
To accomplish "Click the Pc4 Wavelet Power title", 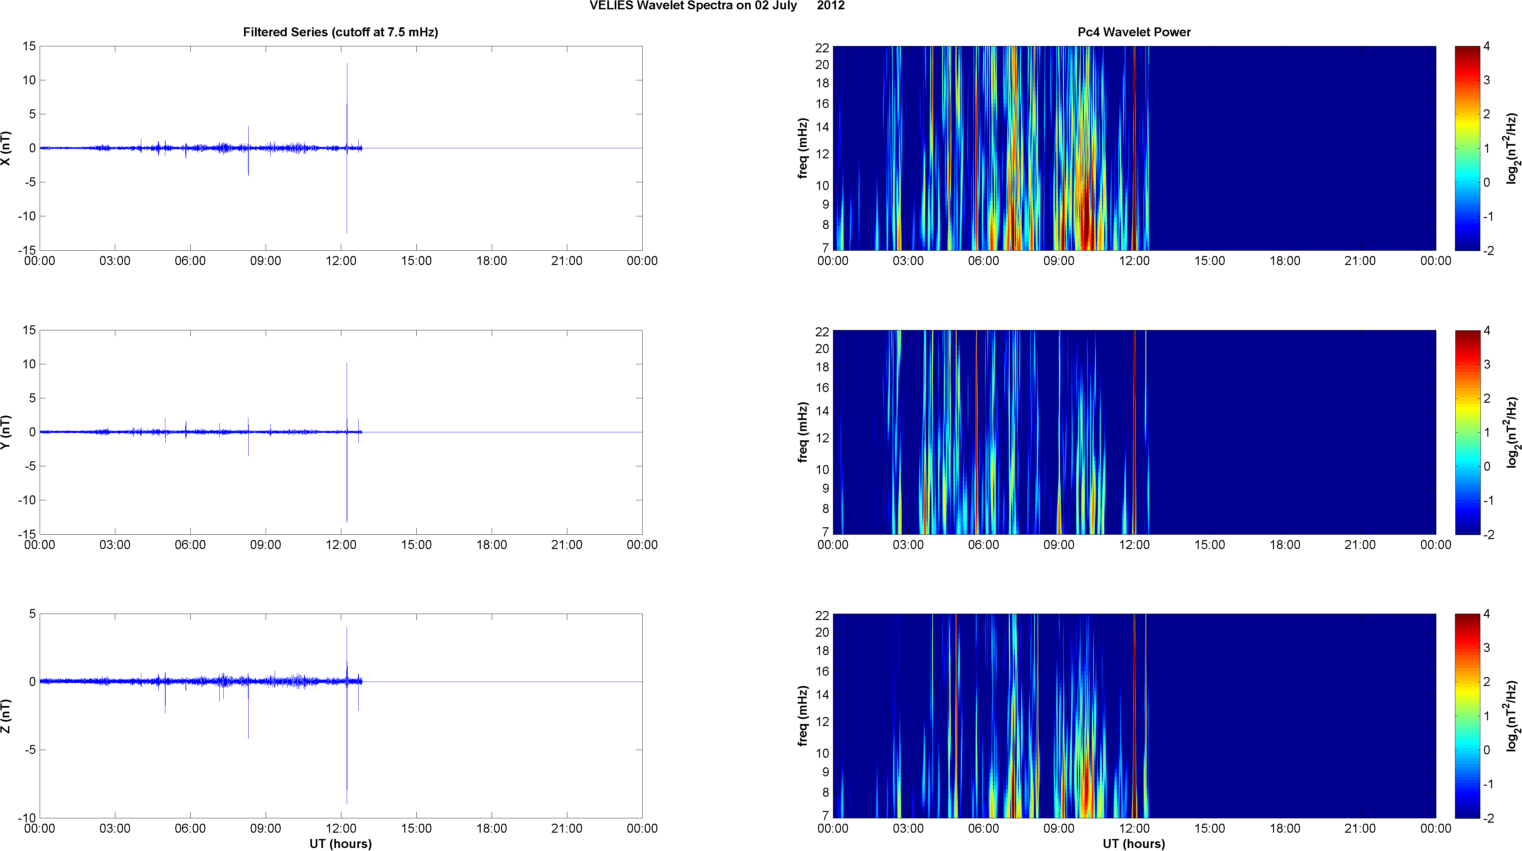I will point(1133,32).
